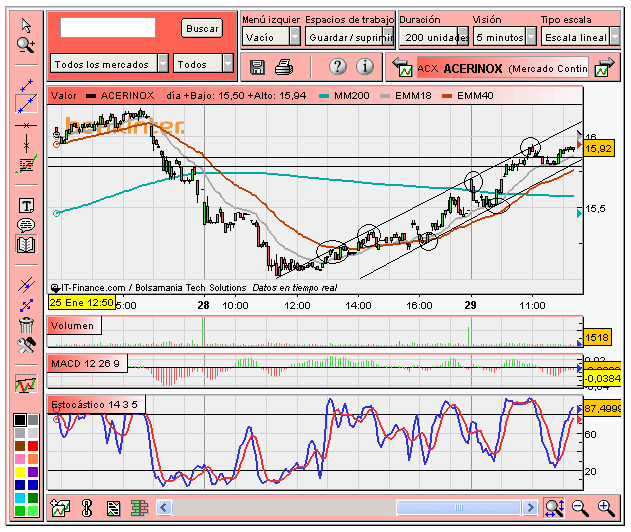The width and height of the screenshot is (631, 532).
Task: Select the magnifier zoom tool
Action: coord(26,45)
